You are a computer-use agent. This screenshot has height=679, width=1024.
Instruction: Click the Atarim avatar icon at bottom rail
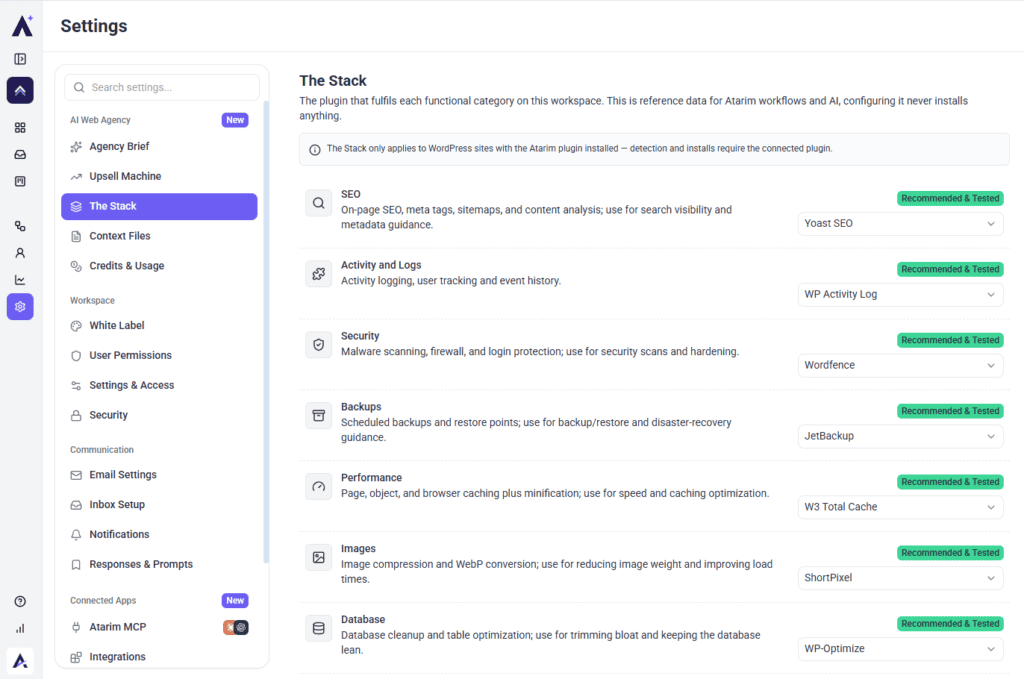[20, 661]
